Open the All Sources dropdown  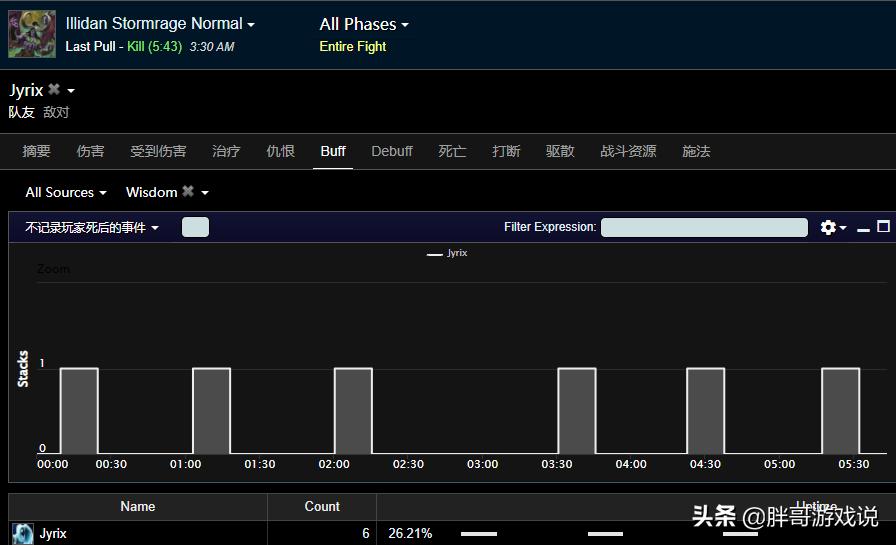(65, 192)
